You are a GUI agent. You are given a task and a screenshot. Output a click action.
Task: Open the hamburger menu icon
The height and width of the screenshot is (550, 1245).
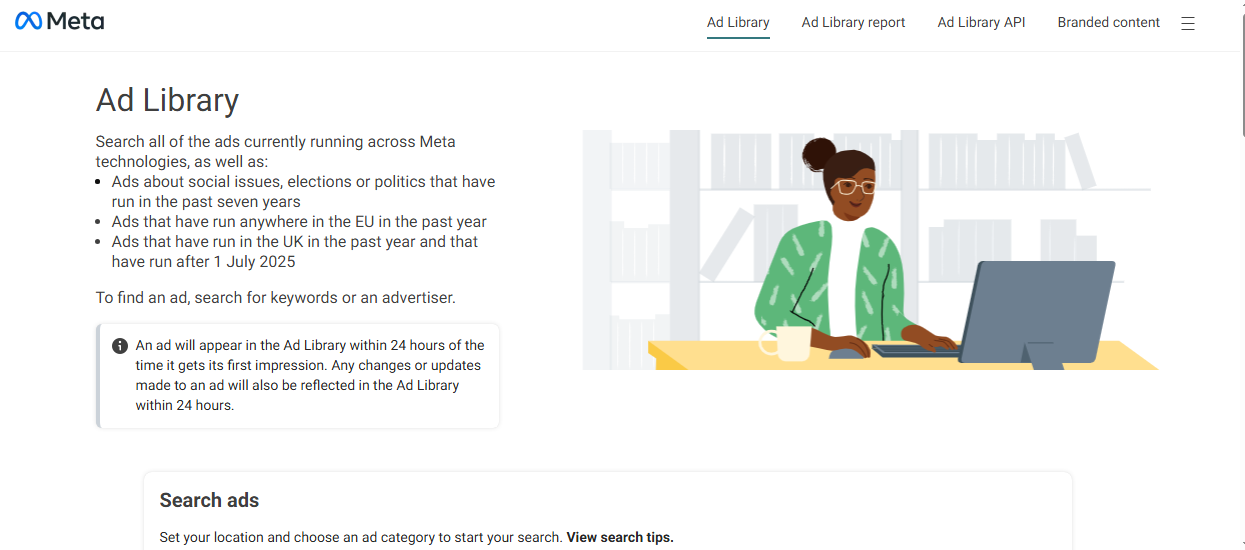coord(1188,23)
